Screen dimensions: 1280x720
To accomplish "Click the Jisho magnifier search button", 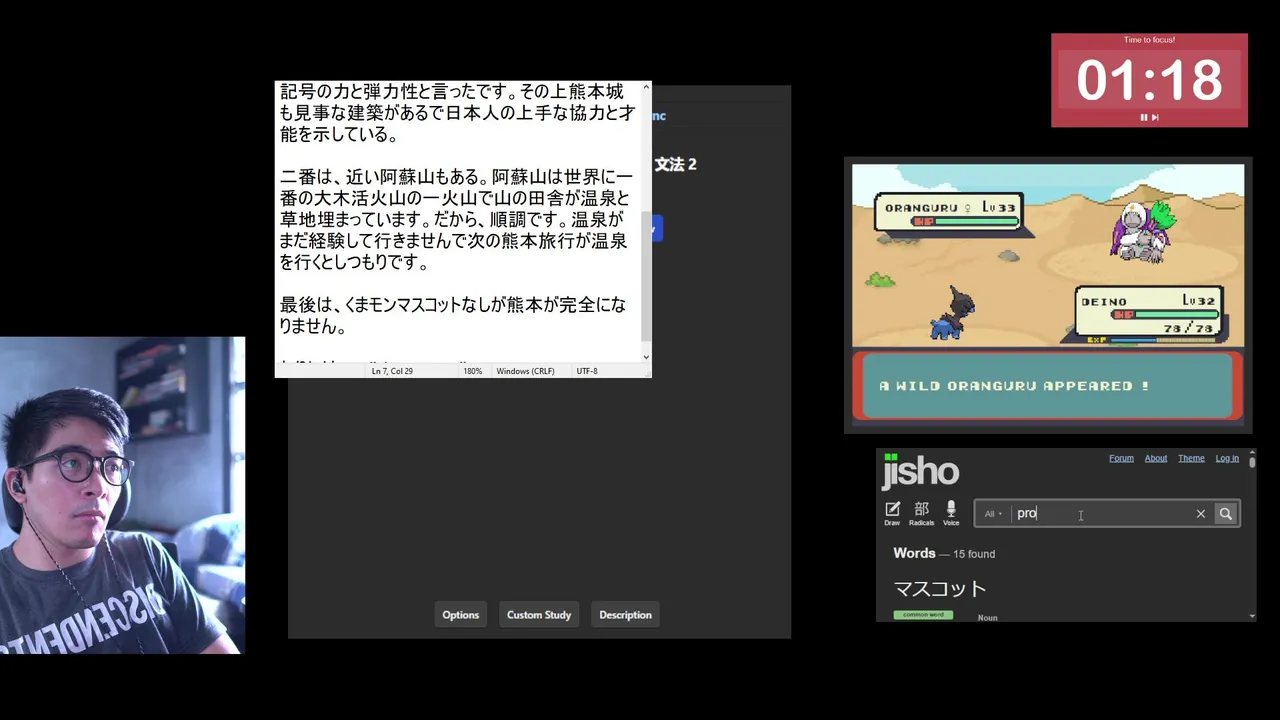I will click(1226, 514).
